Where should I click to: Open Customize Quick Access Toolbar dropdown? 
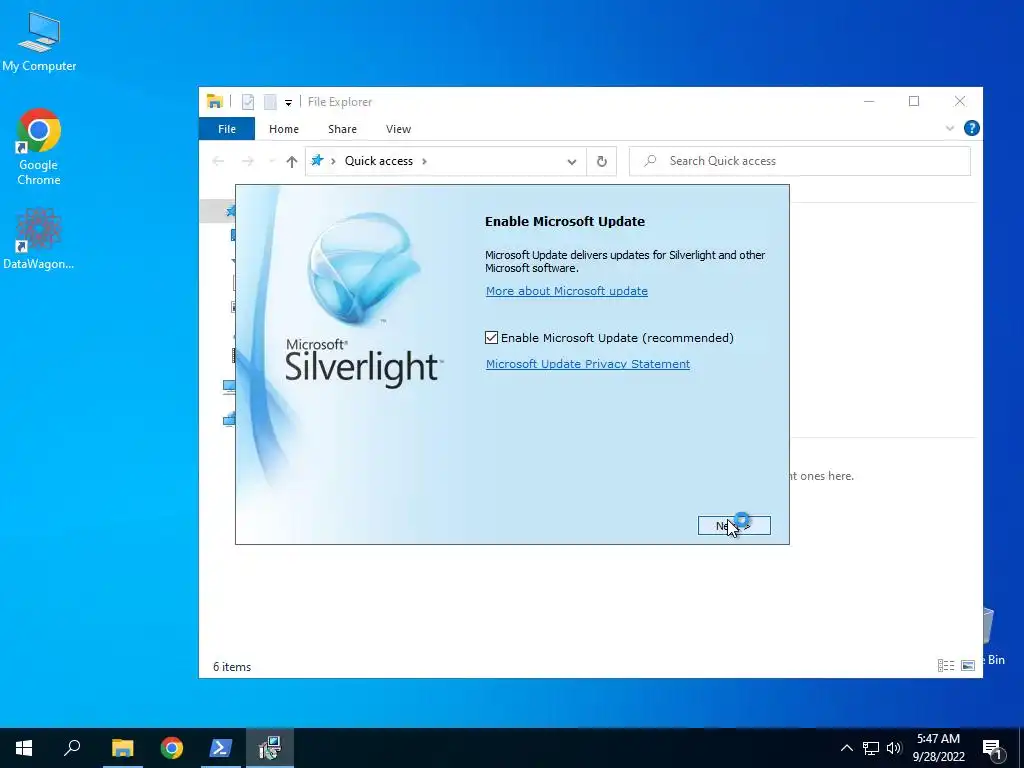coord(288,103)
